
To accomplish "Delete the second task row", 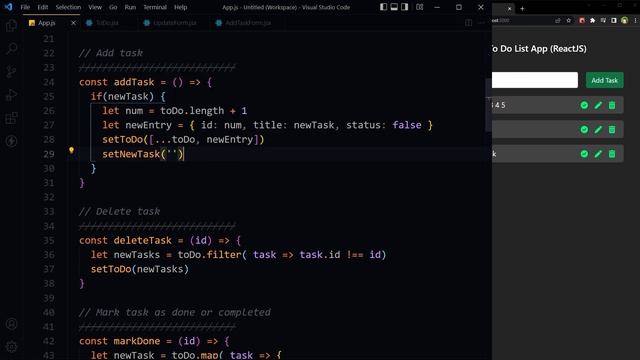I will [x=612, y=130].
